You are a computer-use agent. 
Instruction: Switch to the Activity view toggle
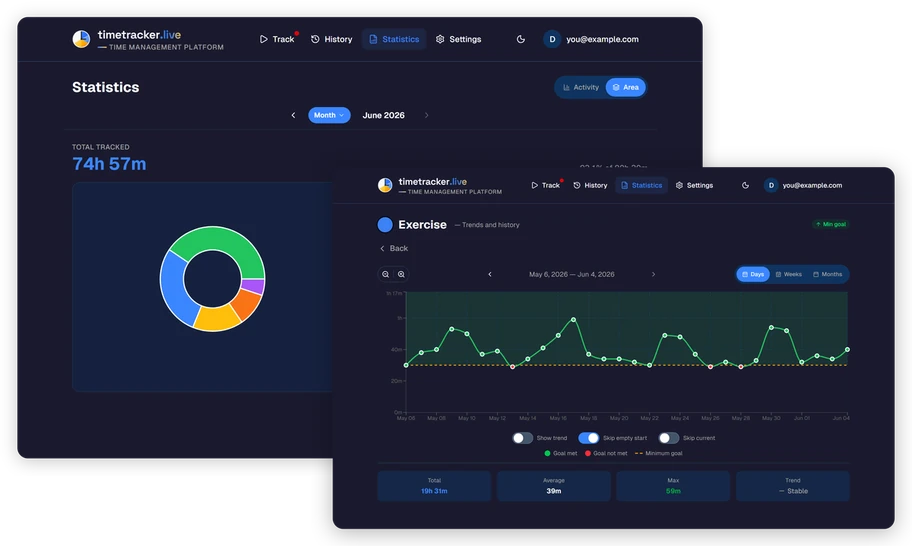point(580,87)
